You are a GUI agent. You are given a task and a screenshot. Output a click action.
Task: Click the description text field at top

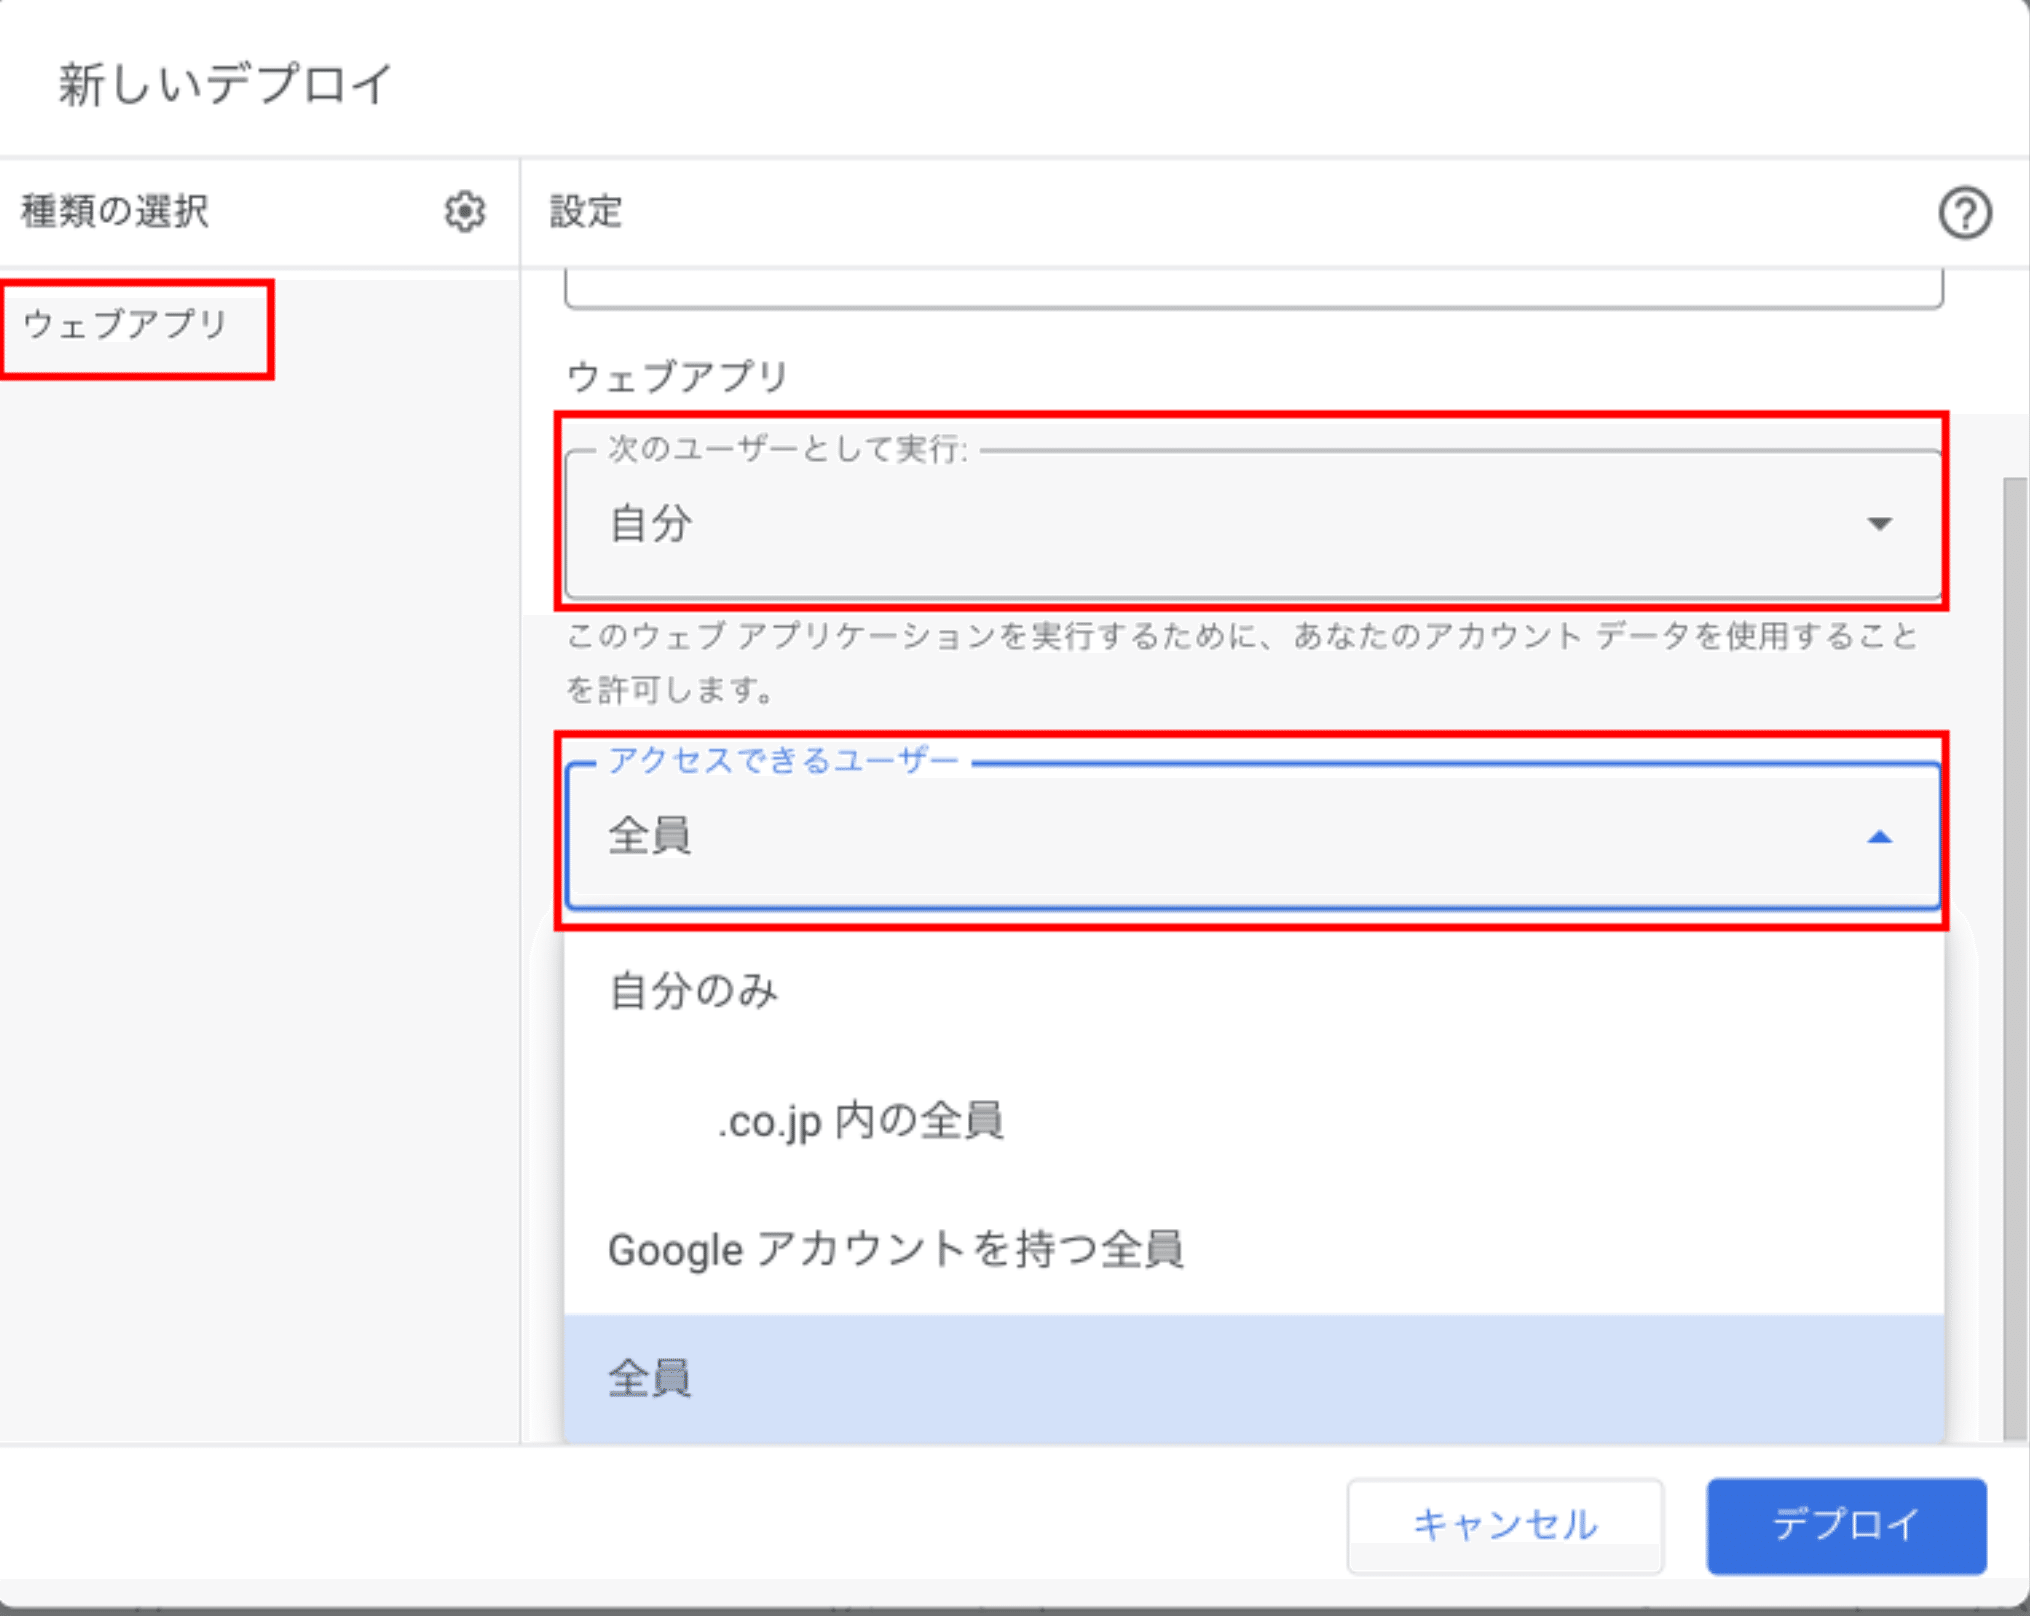pos(1252,288)
